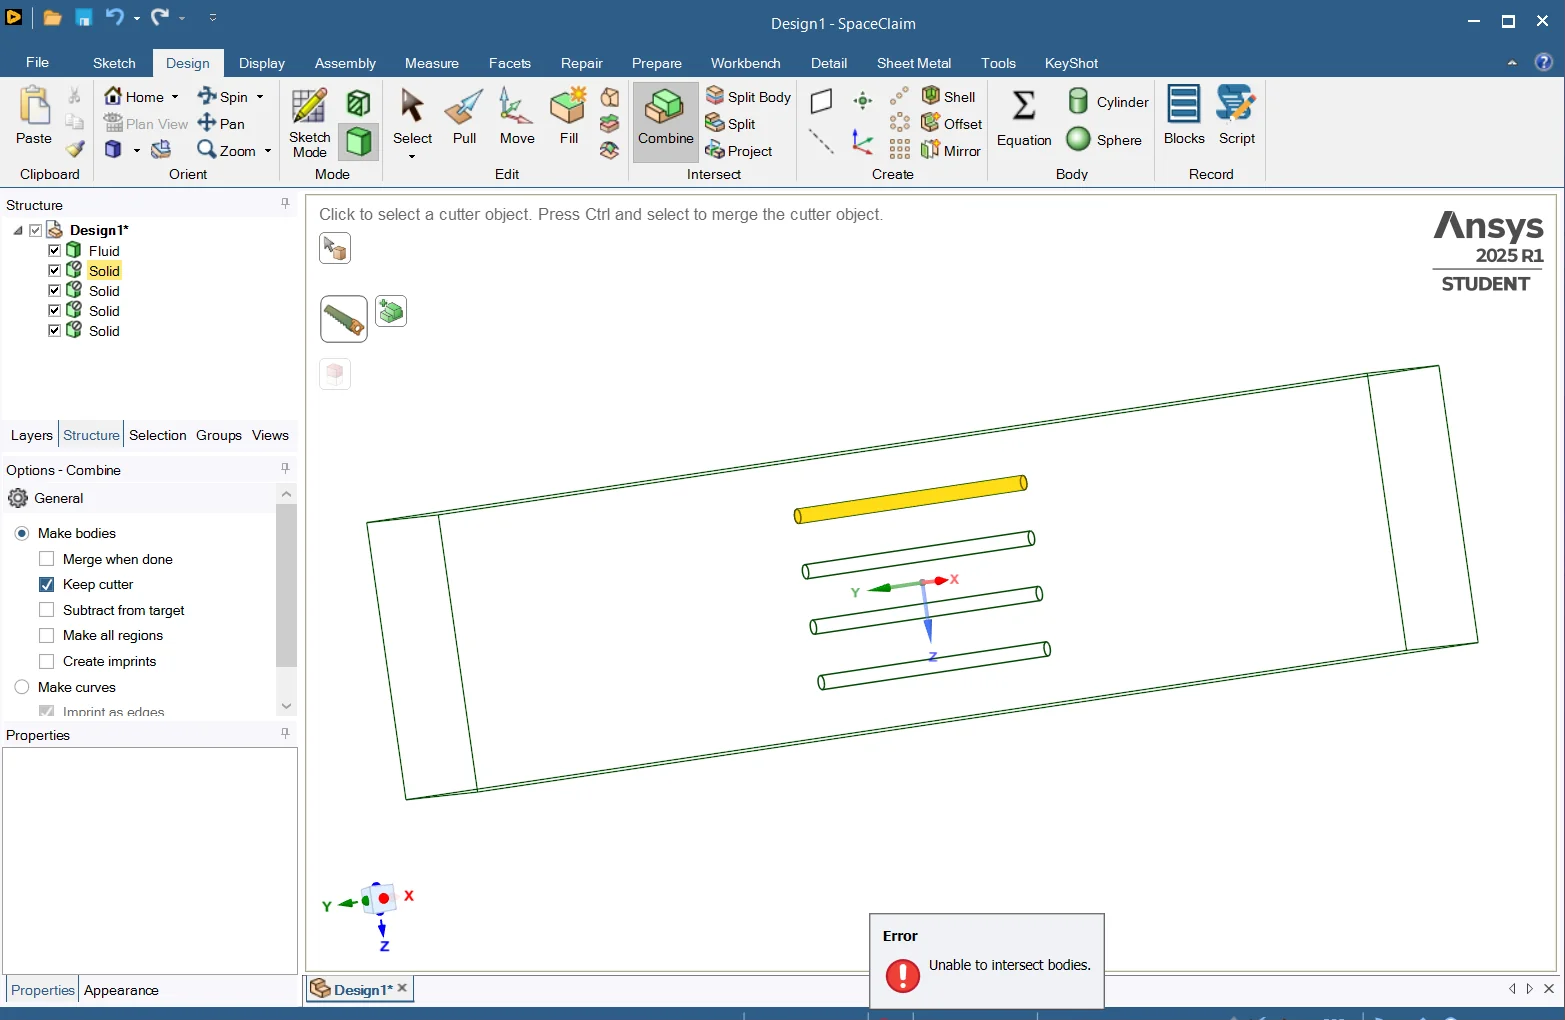Image resolution: width=1565 pixels, height=1020 pixels.
Task: Activate the Move tool
Action: (x=515, y=118)
